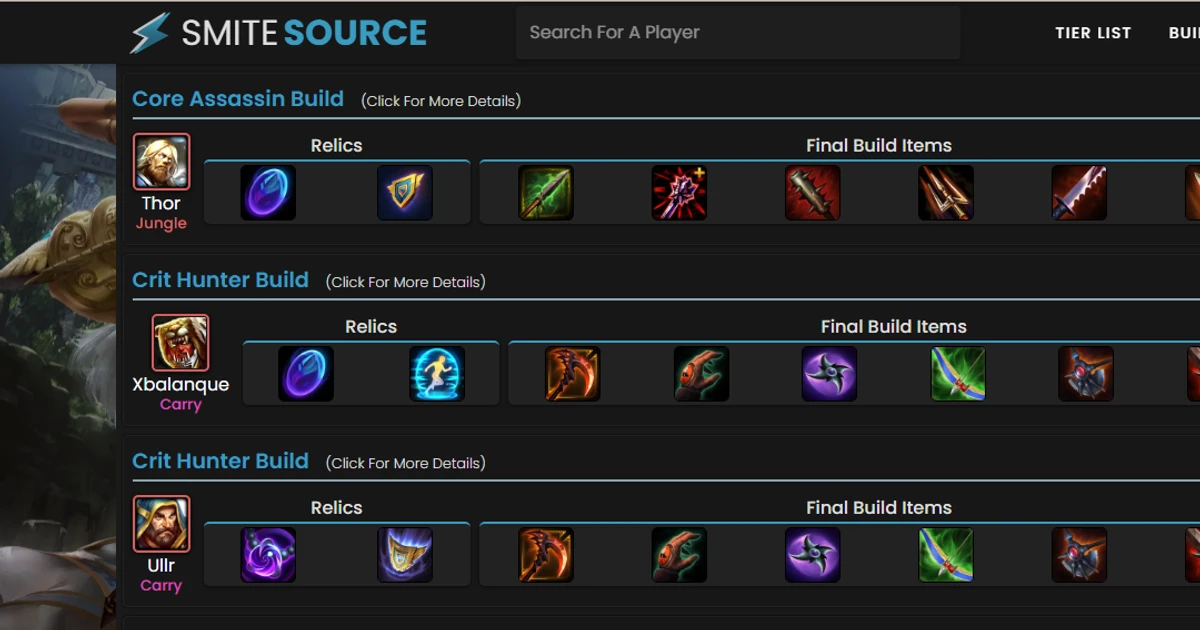Select the green dagger item in Thor's build

click(x=546, y=192)
